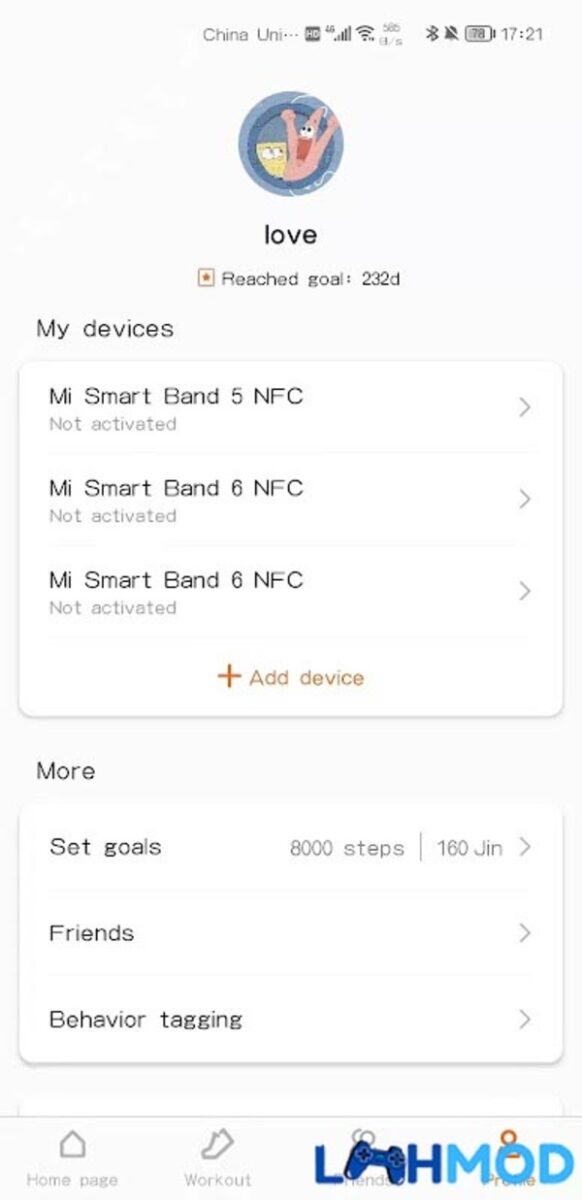Viewport: 582px width, 1200px height.
Task: Open the Set goals row
Action: pyautogui.click(x=291, y=847)
